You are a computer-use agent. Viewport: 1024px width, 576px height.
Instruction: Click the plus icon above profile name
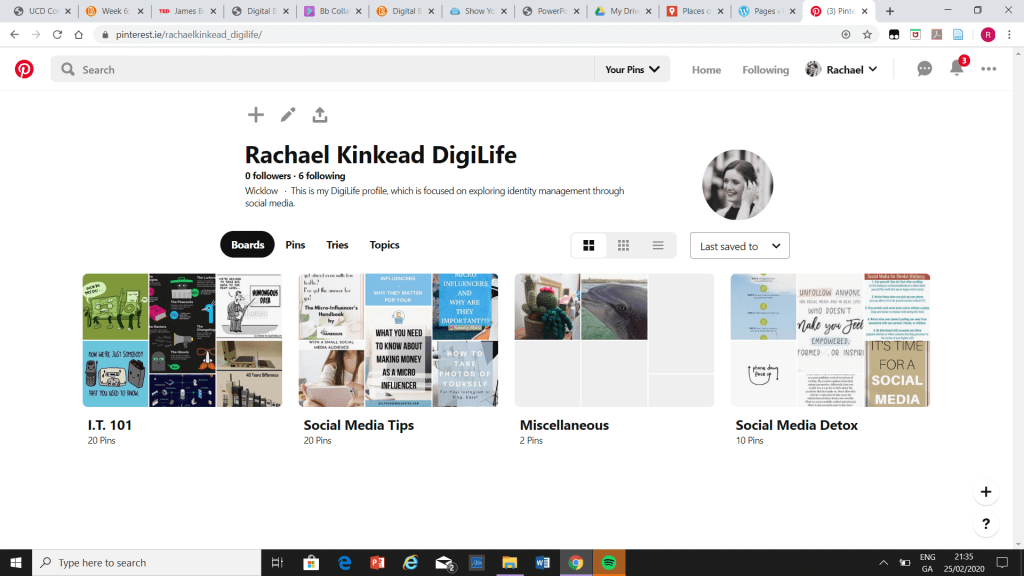pyautogui.click(x=256, y=115)
